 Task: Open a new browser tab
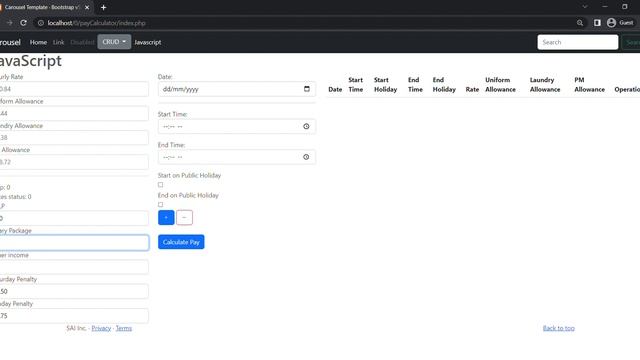[x=103, y=7]
